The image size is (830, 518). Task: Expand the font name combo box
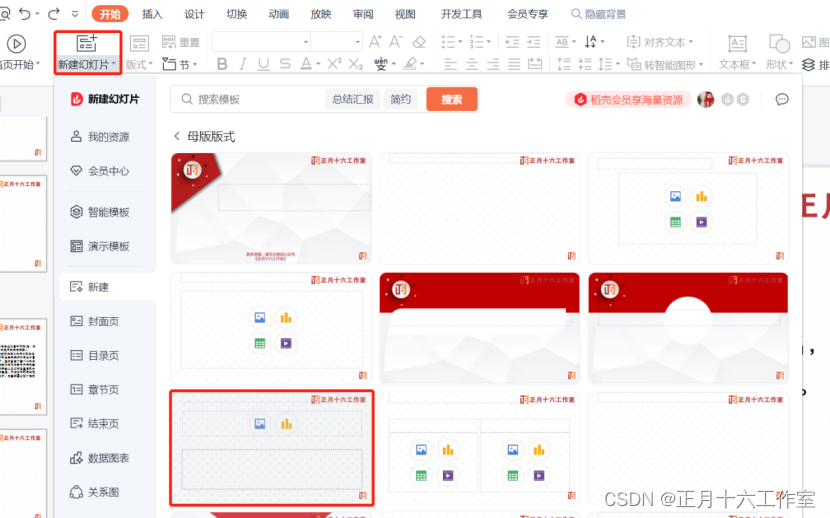tap(305, 42)
